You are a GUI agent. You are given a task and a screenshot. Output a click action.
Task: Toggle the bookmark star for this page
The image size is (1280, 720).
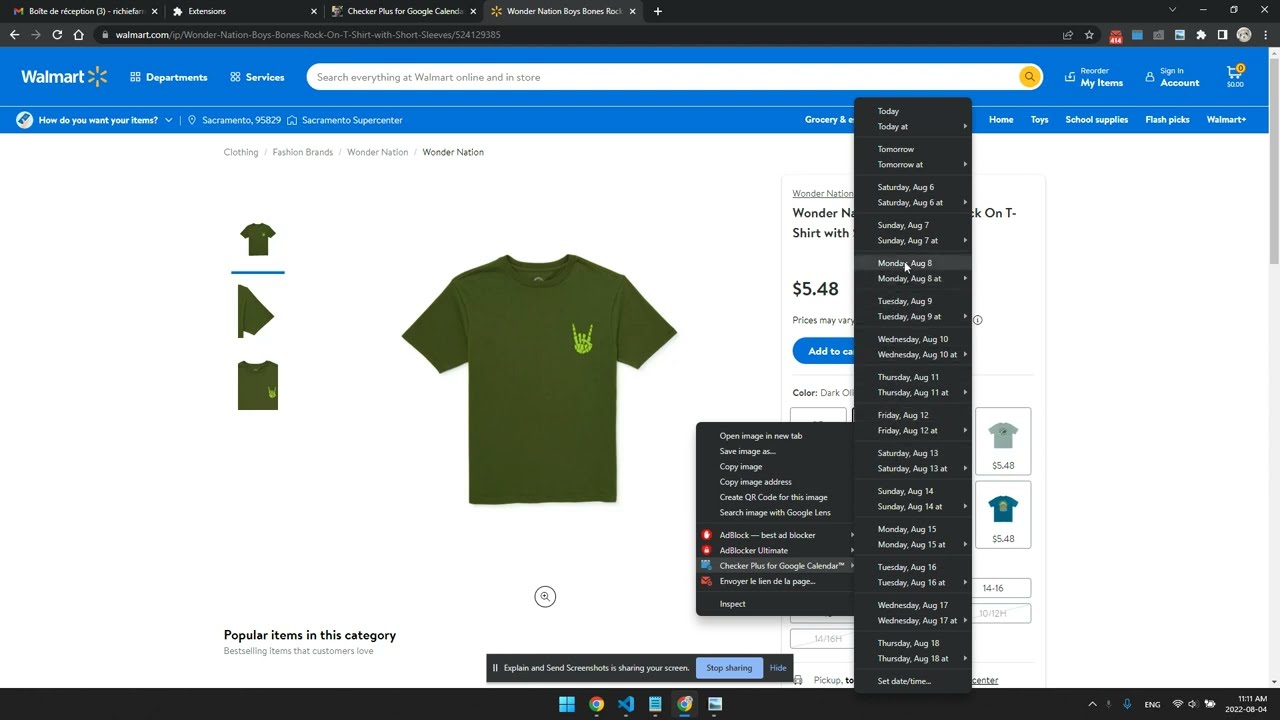click(1090, 34)
